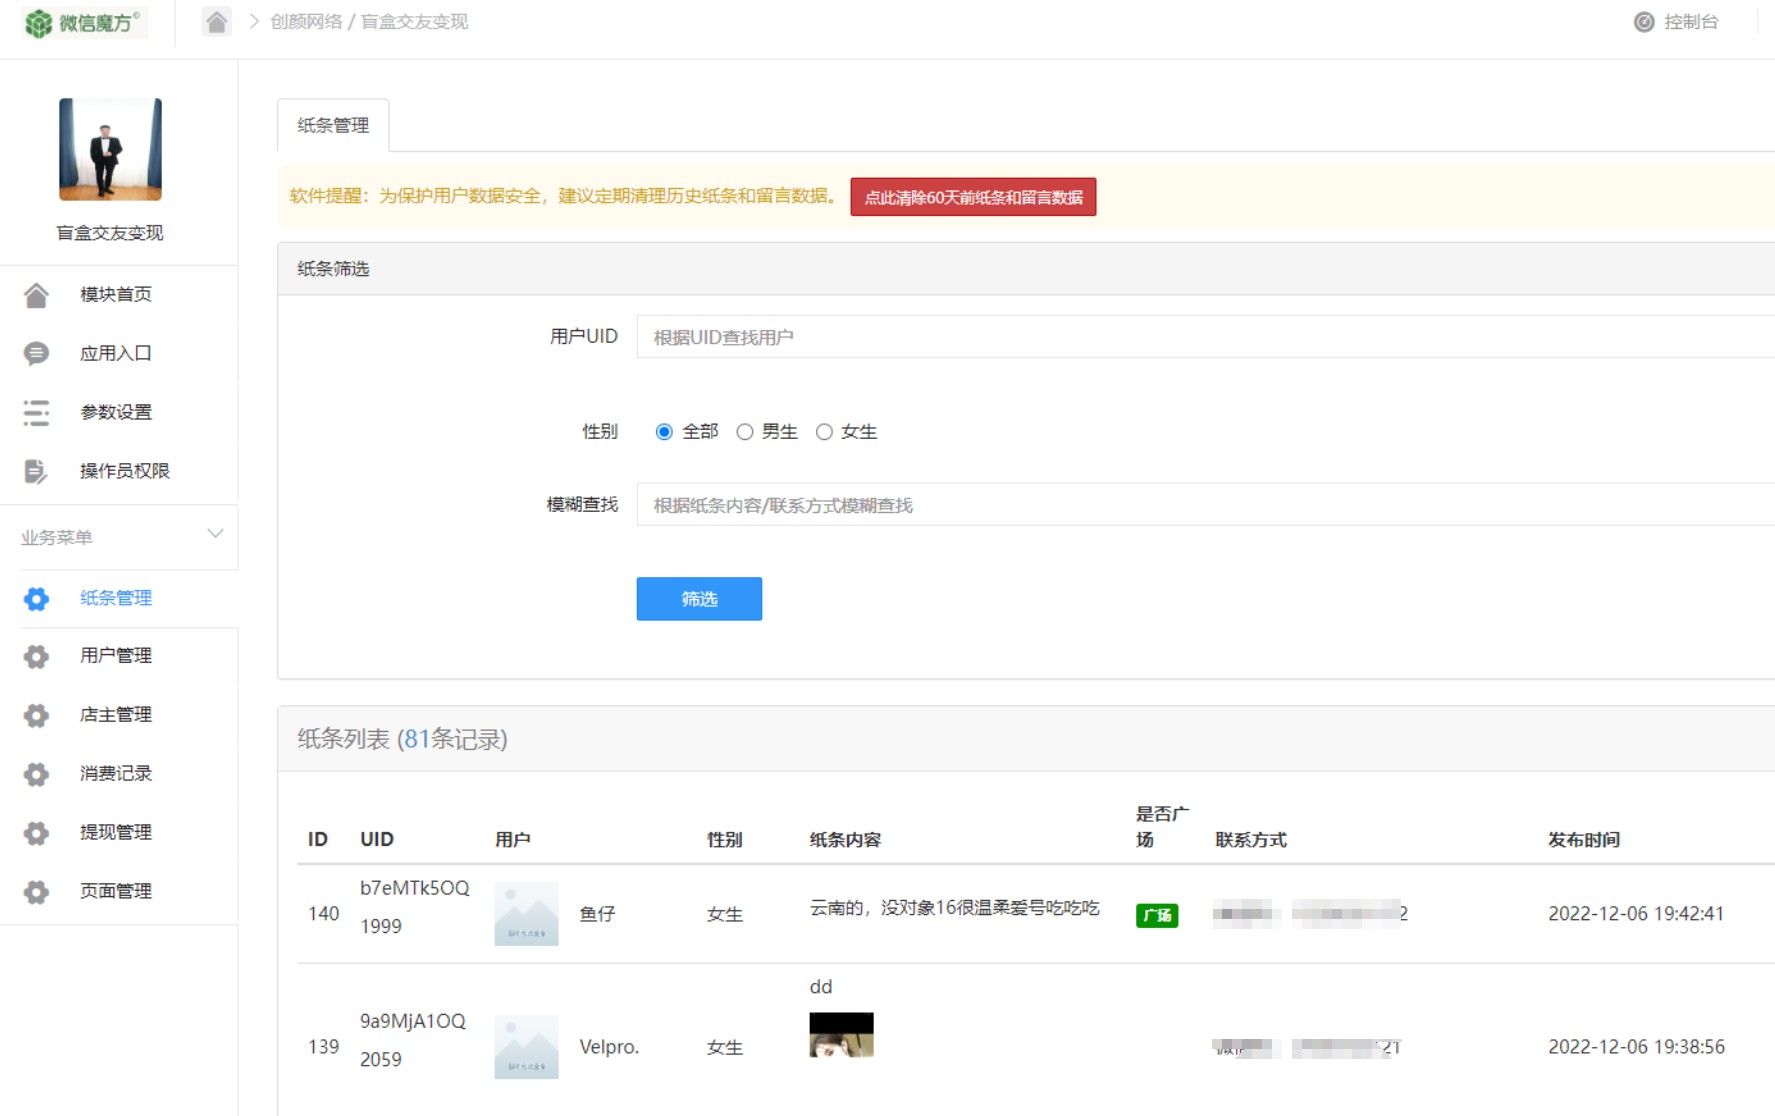Switch to the 纸条管理 tab
Screen dimensions: 1775x1116
[x=333, y=124]
